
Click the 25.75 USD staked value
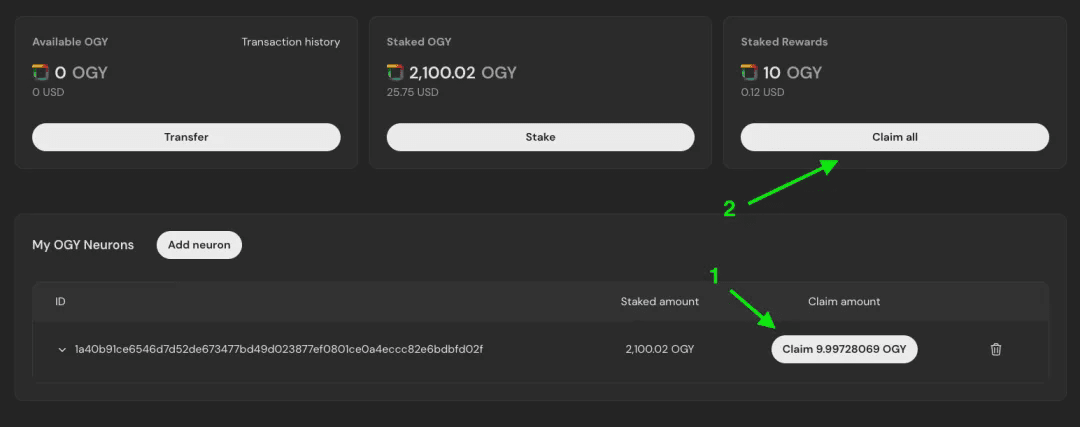(413, 92)
